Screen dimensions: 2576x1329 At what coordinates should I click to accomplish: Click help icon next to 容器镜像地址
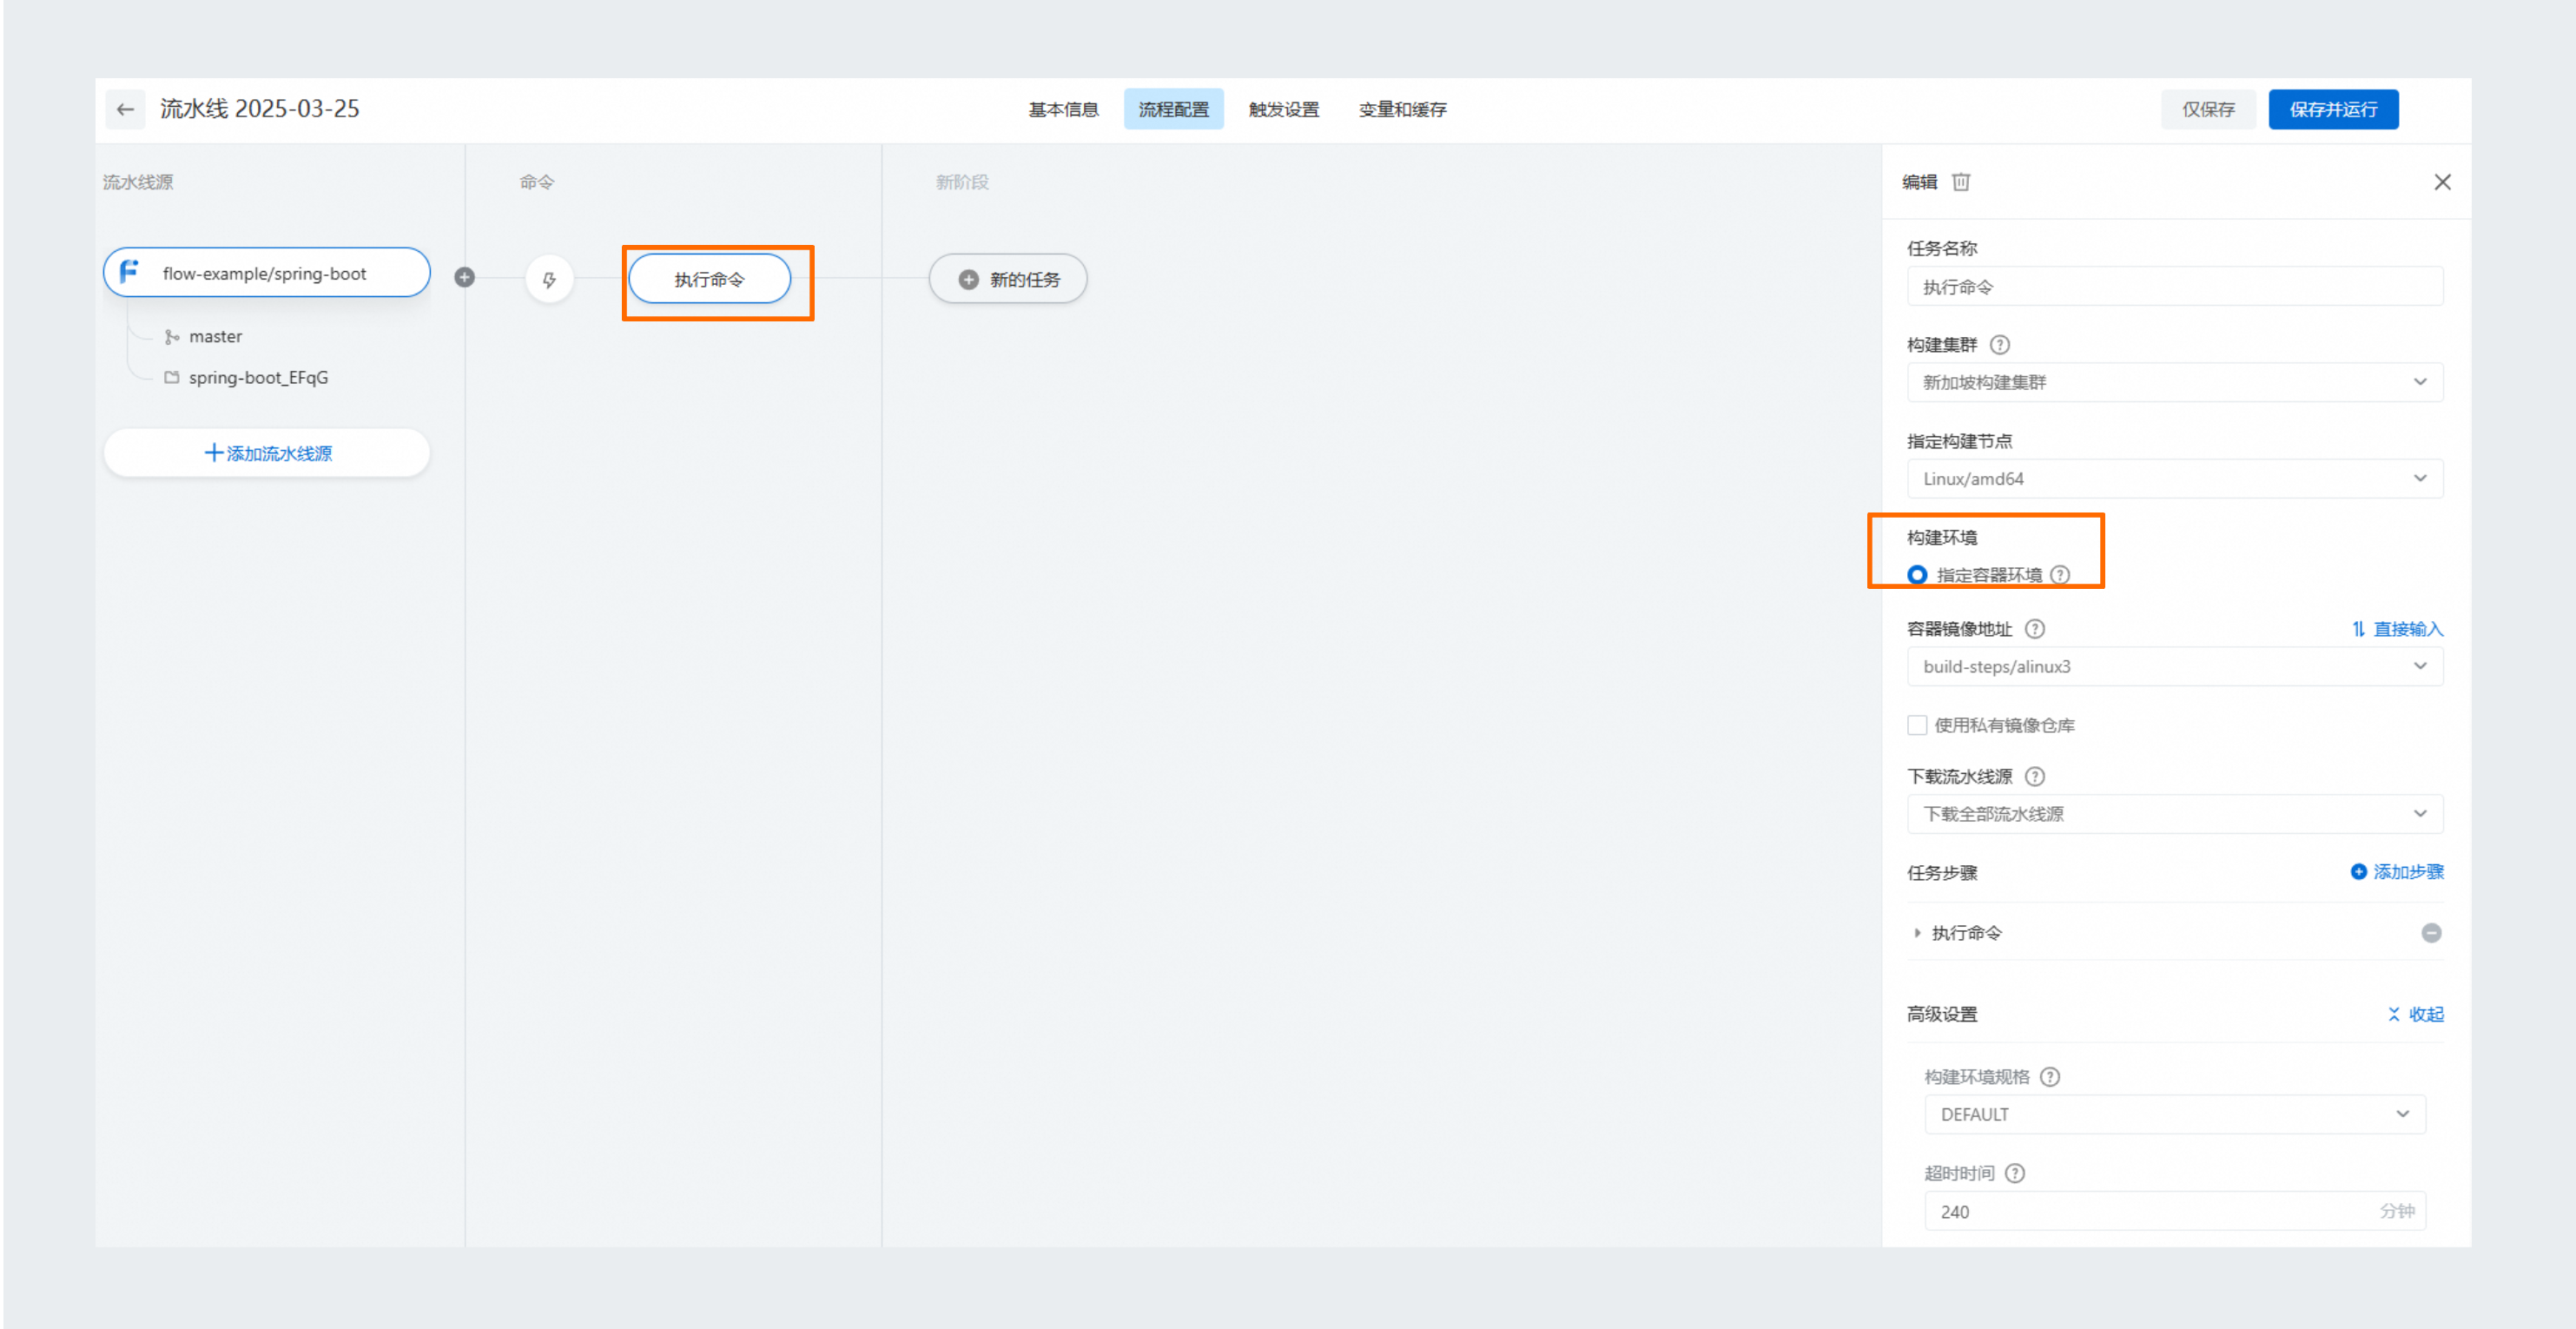point(2035,629)
